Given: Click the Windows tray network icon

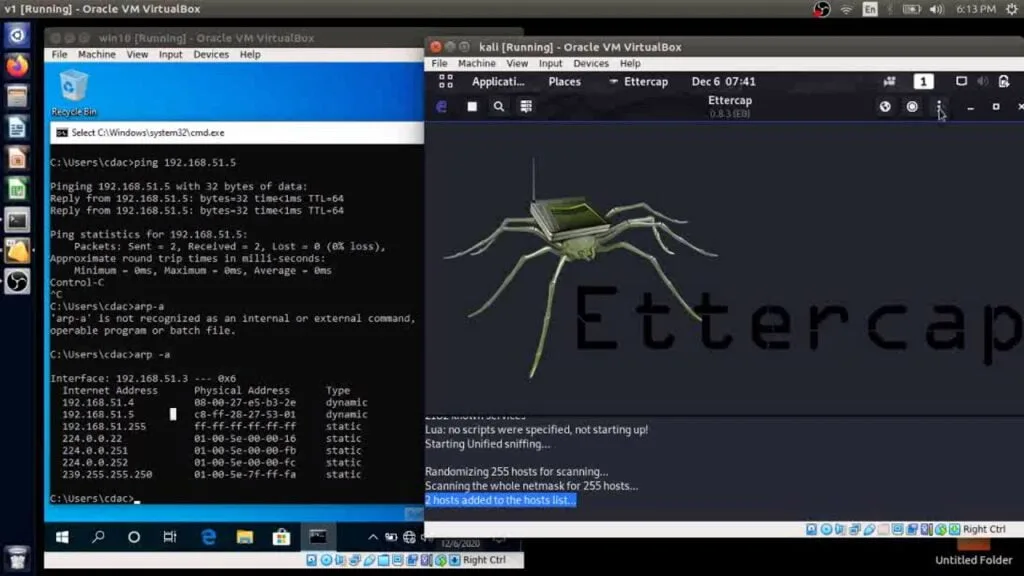Looking at the screenshot, I should click(x=409, y=537).
